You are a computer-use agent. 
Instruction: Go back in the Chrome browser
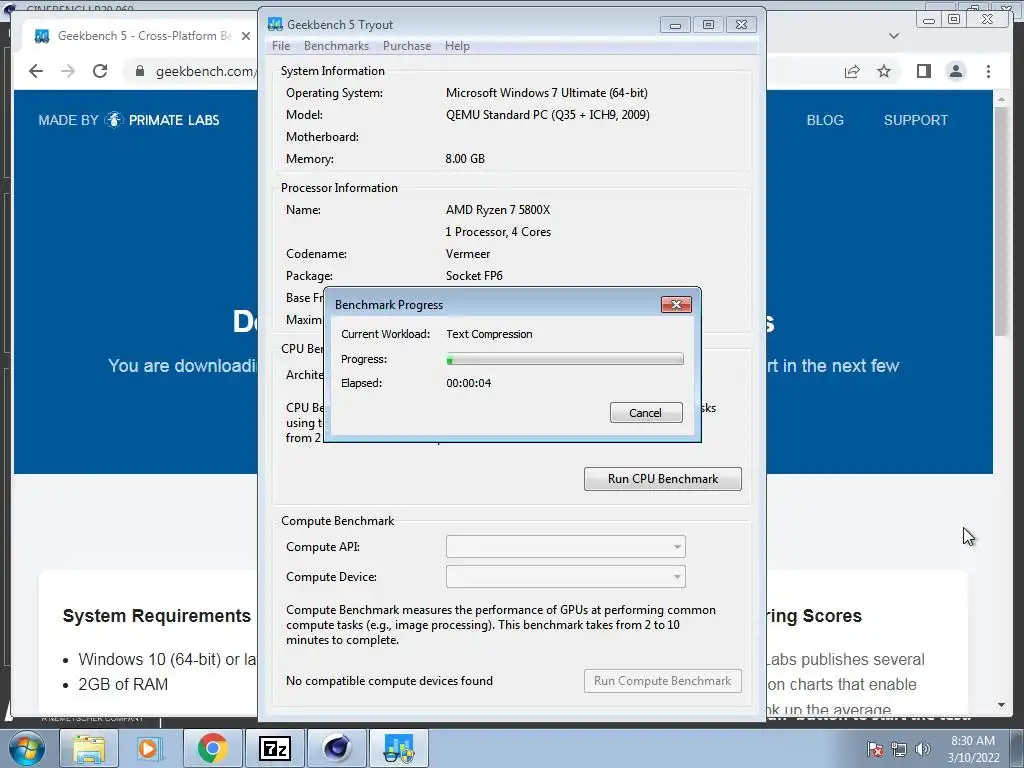click(x=36, y=71)
